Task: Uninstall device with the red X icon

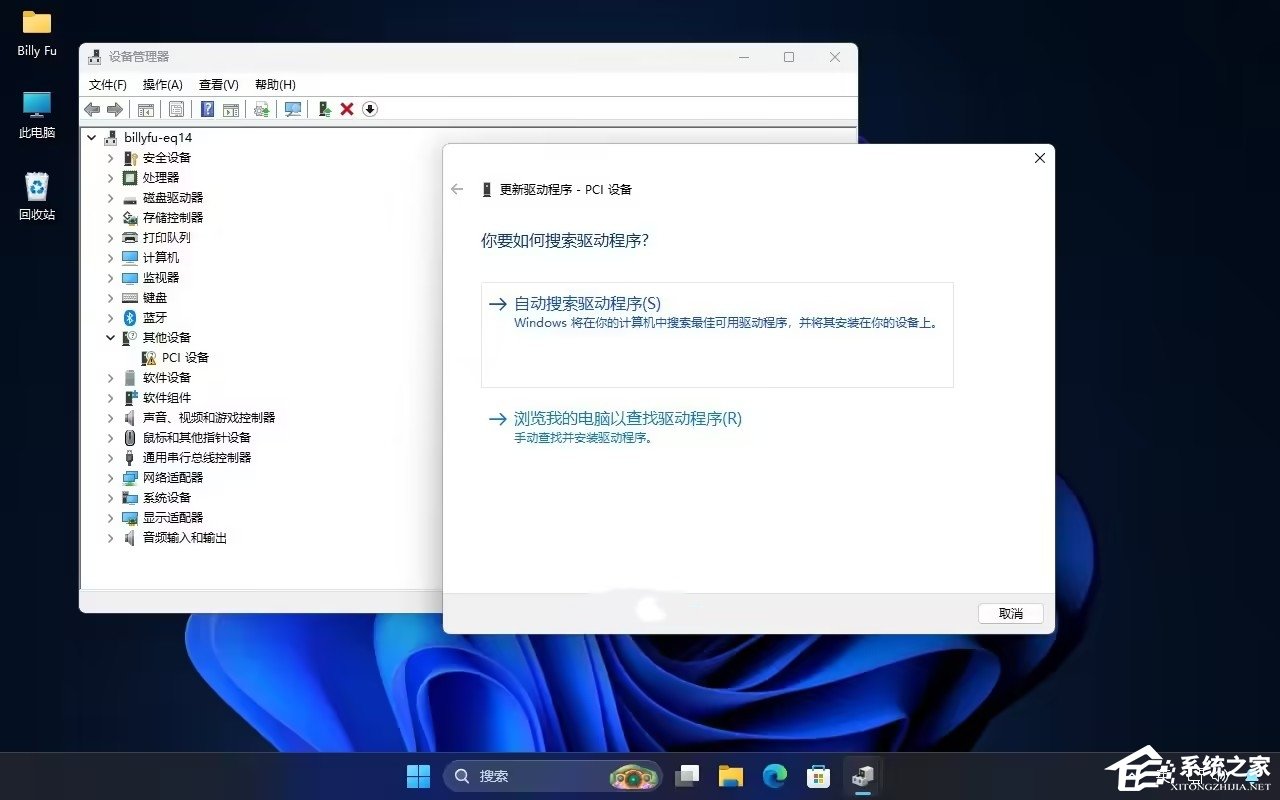Action: [347, 109]
